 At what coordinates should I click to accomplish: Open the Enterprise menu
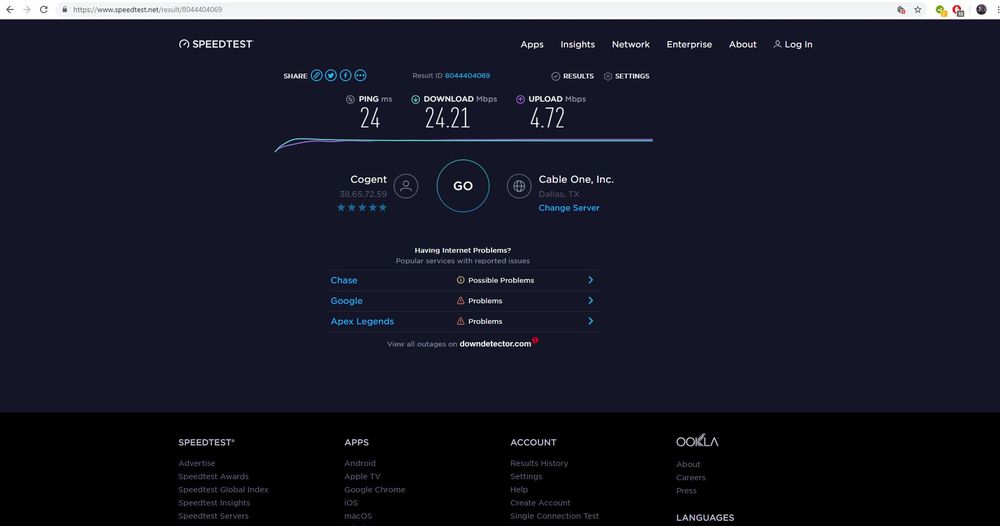coord(689,44)
